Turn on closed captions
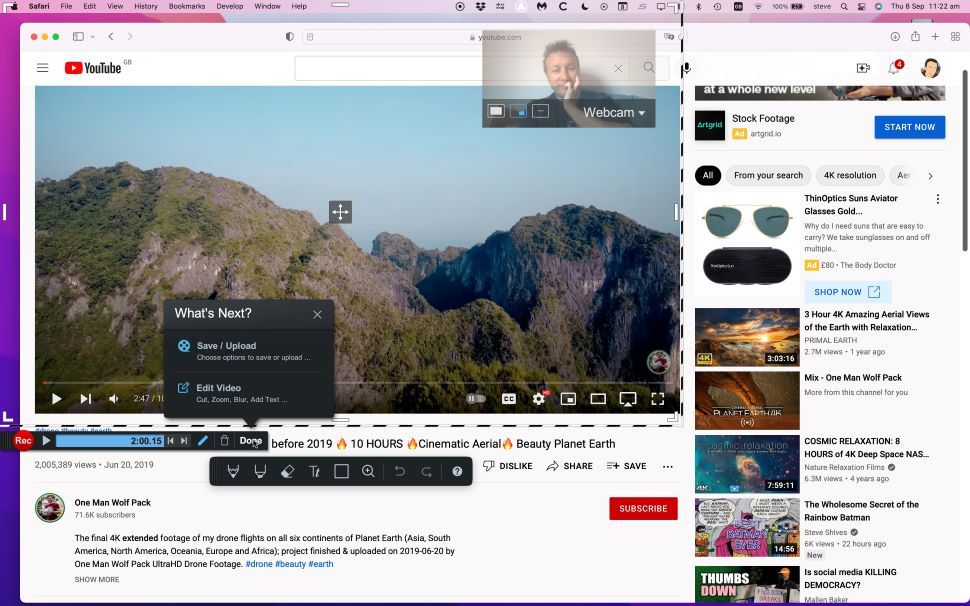The image size is (970, 606). tap(508, 398)
